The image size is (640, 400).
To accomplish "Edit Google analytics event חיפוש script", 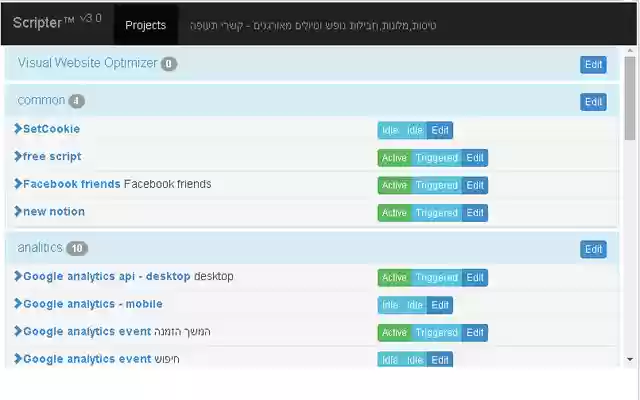I will click(x=440, y=360).
